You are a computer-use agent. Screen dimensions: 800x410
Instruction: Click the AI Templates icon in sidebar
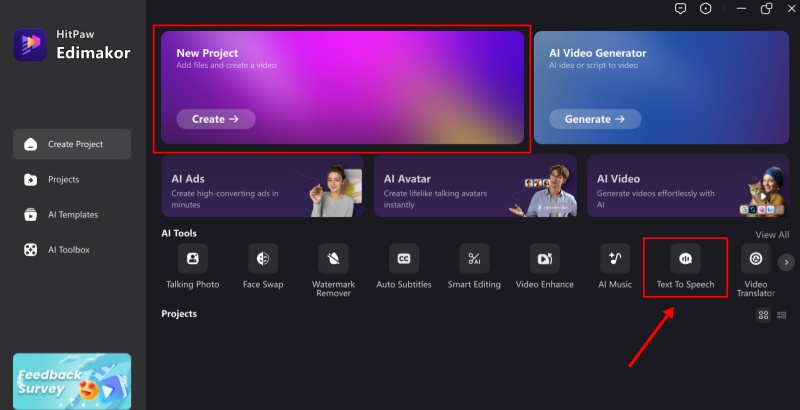[31, 215]
